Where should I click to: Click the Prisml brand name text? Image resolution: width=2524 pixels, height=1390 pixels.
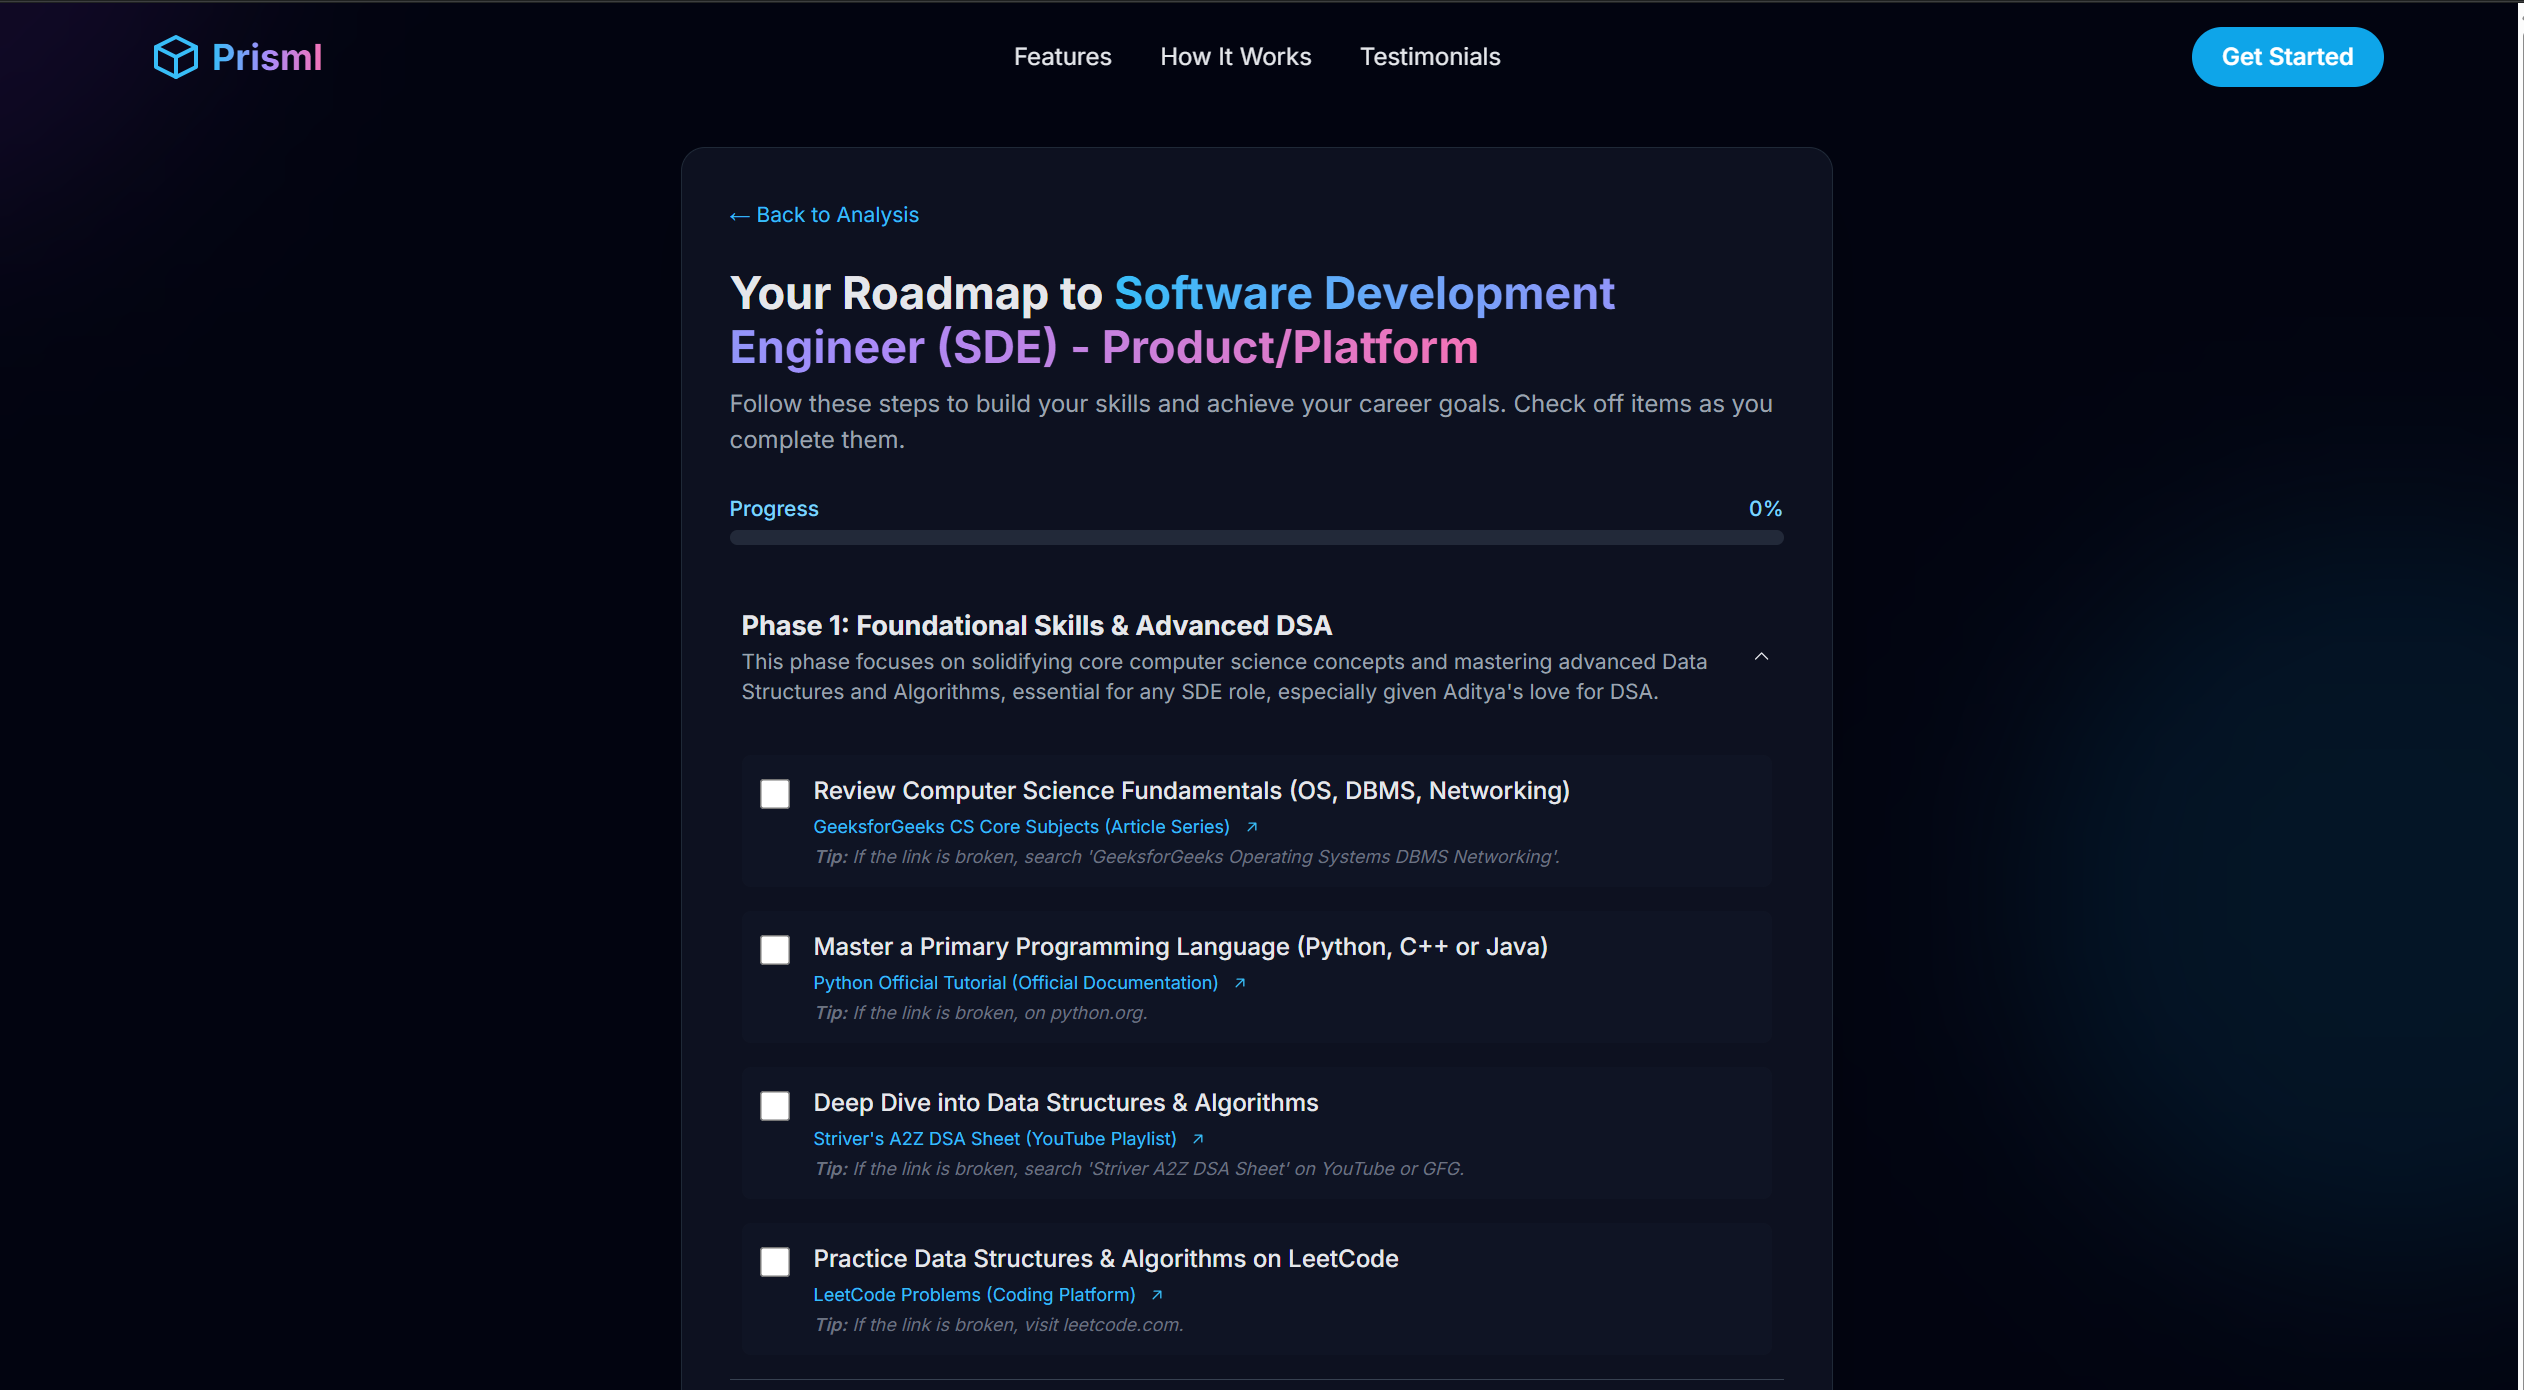coord(267,57)
